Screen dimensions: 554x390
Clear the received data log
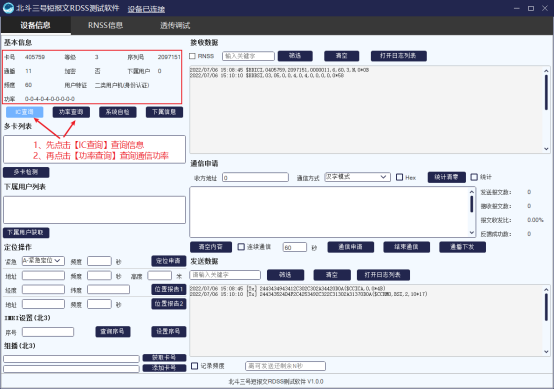(342, 56)
